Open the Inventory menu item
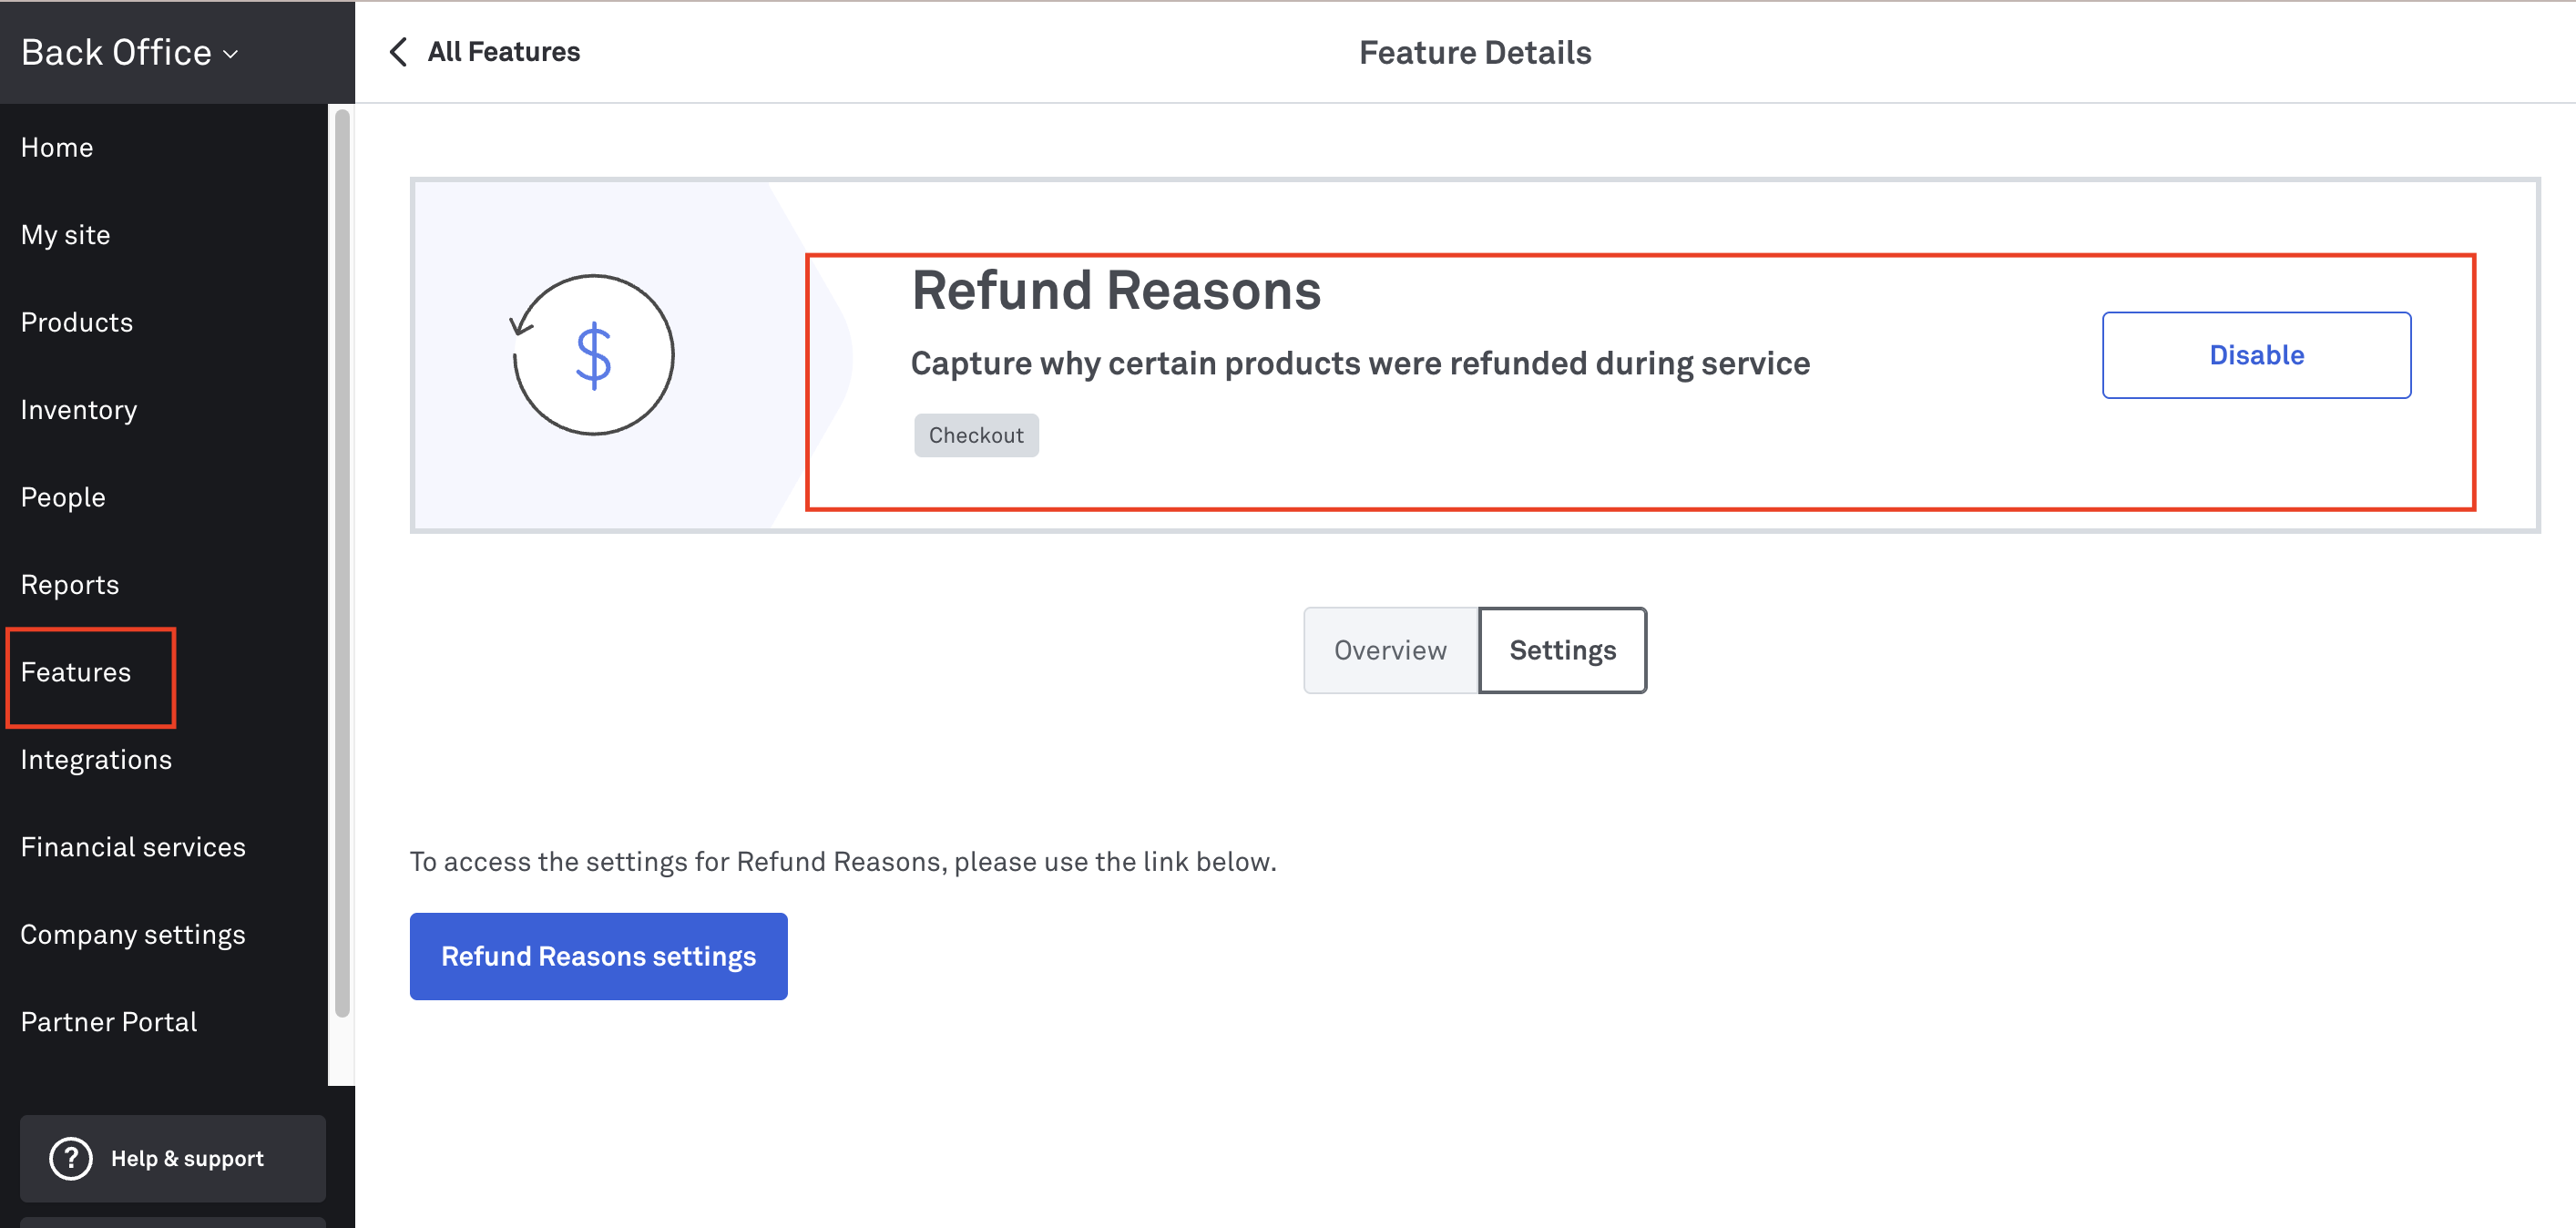This screenshot has height=1228, width=2576. pos(79,410)
